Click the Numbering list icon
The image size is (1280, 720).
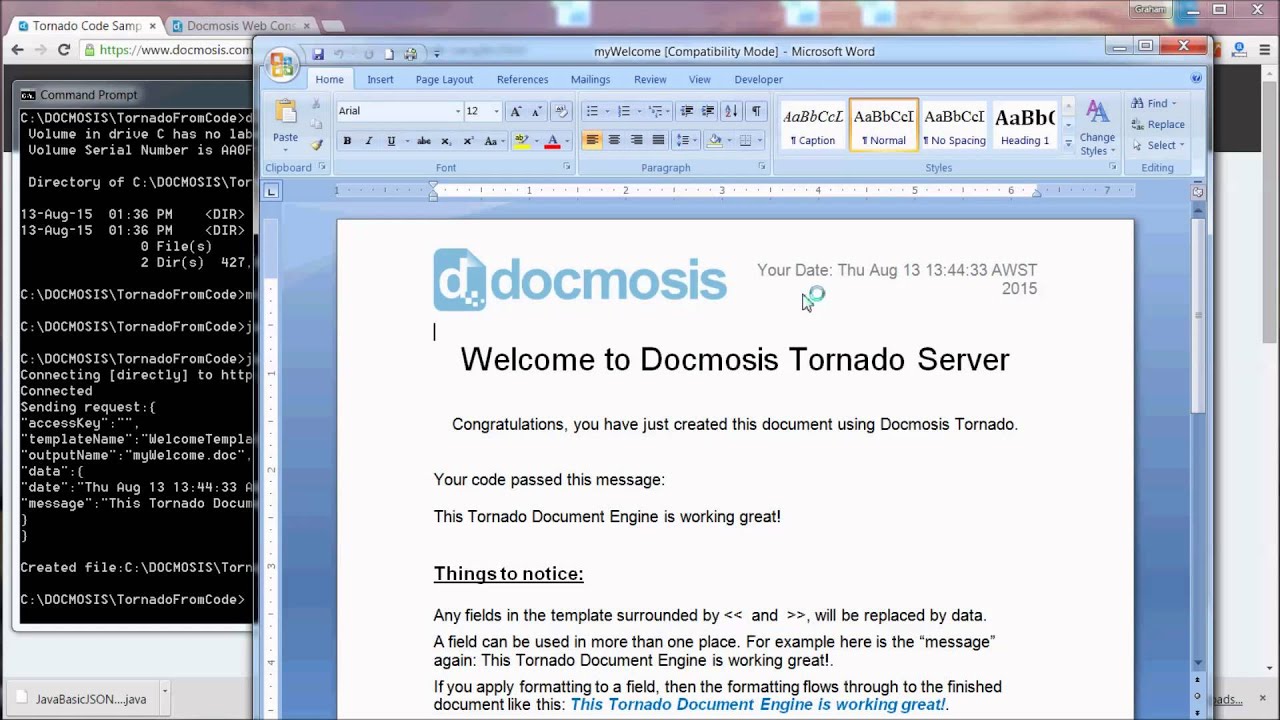click(623, 111)
